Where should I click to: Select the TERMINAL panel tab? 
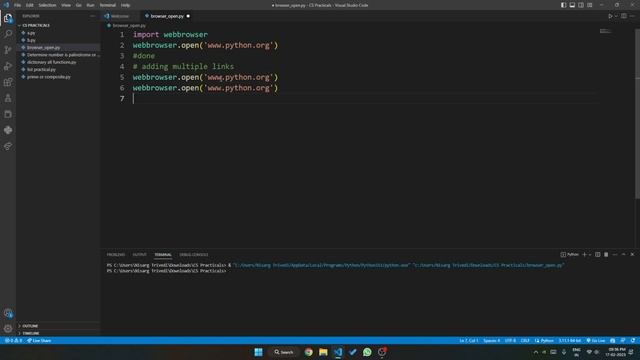pos(163,255)
